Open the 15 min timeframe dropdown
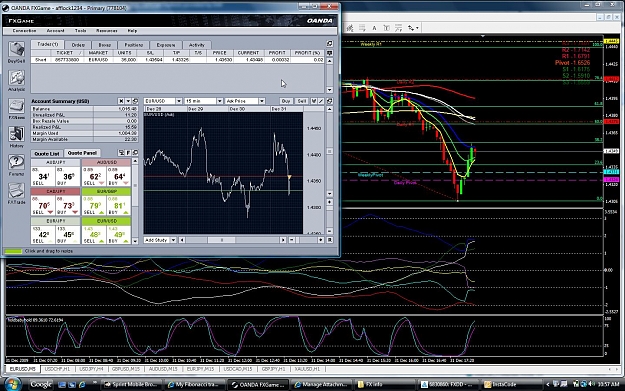 pyautogui.click(x=219, y=101)
